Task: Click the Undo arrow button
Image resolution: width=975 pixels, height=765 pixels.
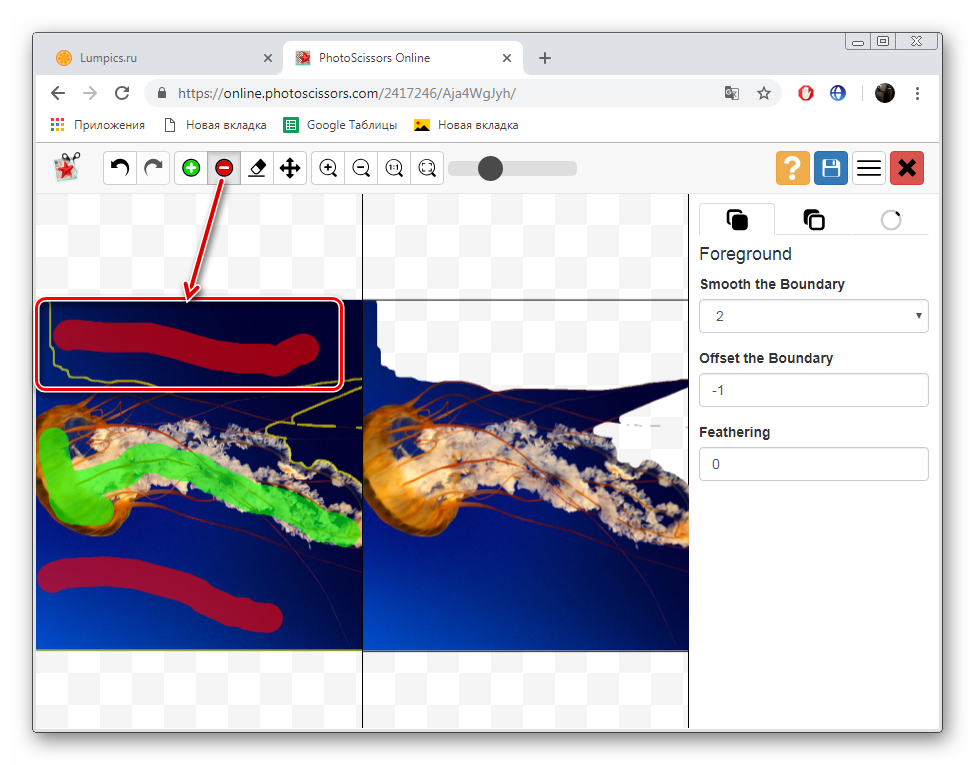Action: pos(120,168)
